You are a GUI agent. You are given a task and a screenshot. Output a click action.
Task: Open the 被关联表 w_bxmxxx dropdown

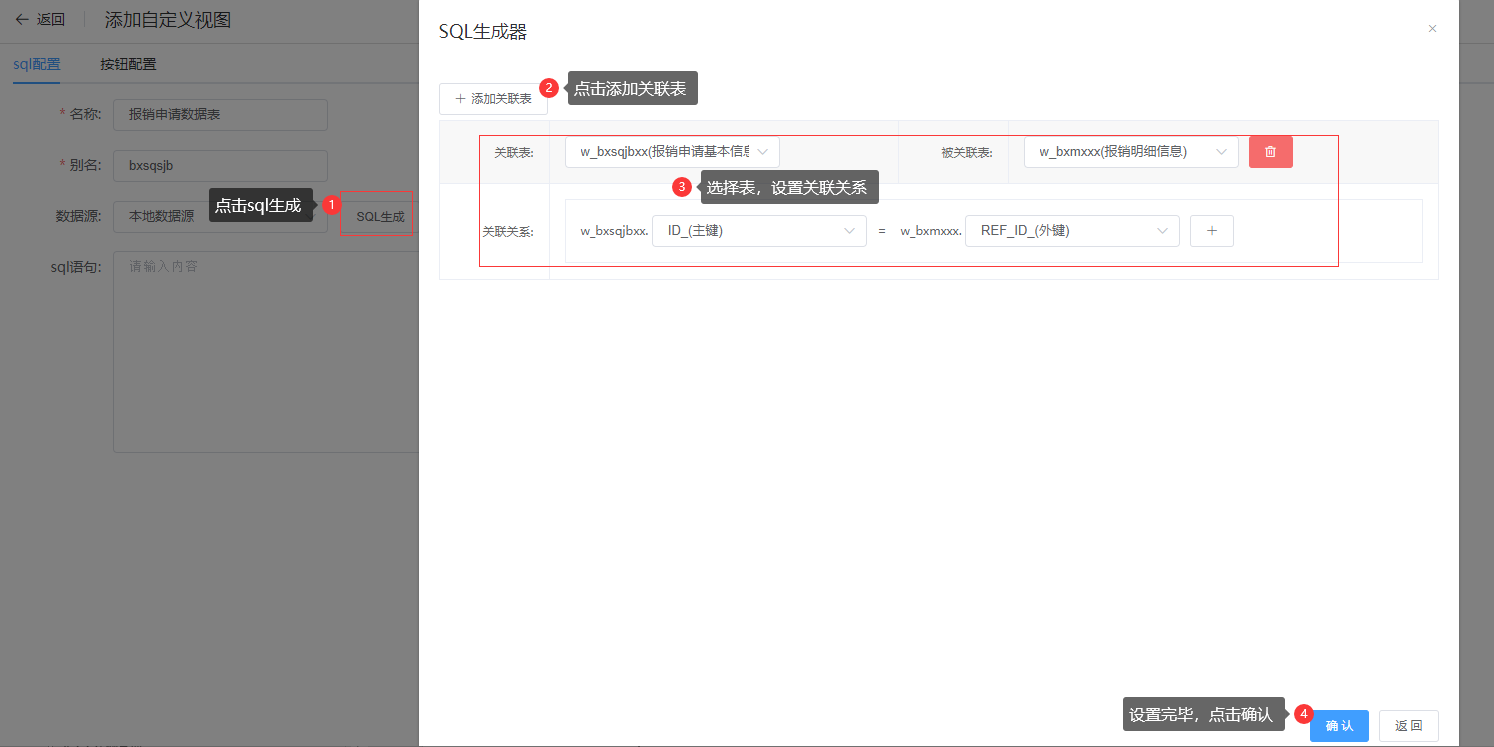pyautogui.click(x=1130, y=152)
